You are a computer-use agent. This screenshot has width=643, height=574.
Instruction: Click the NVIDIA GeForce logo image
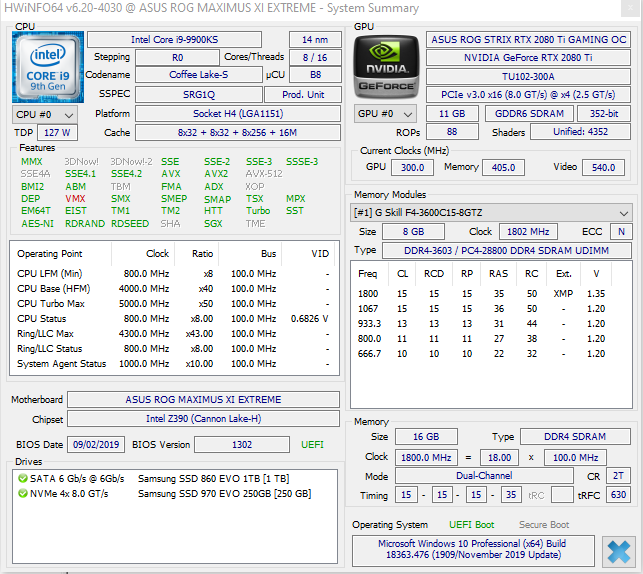pyautogui.click(x=386, y=67)
